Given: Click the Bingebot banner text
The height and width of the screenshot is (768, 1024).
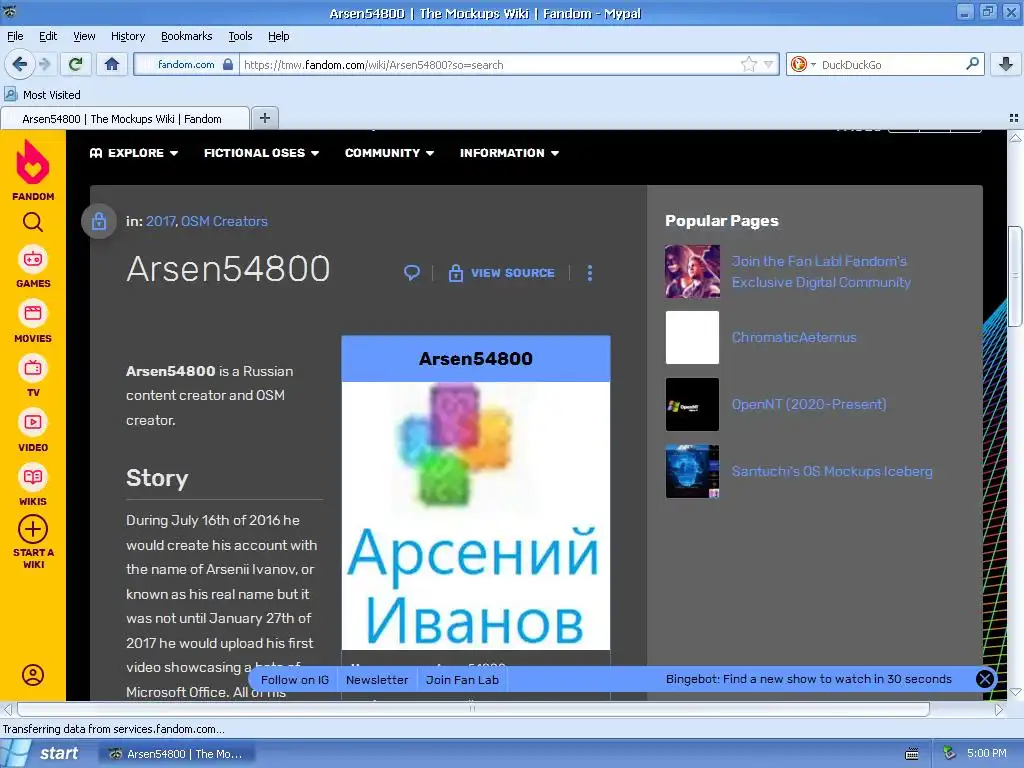Looking at the screenshot, I should 808,679.
